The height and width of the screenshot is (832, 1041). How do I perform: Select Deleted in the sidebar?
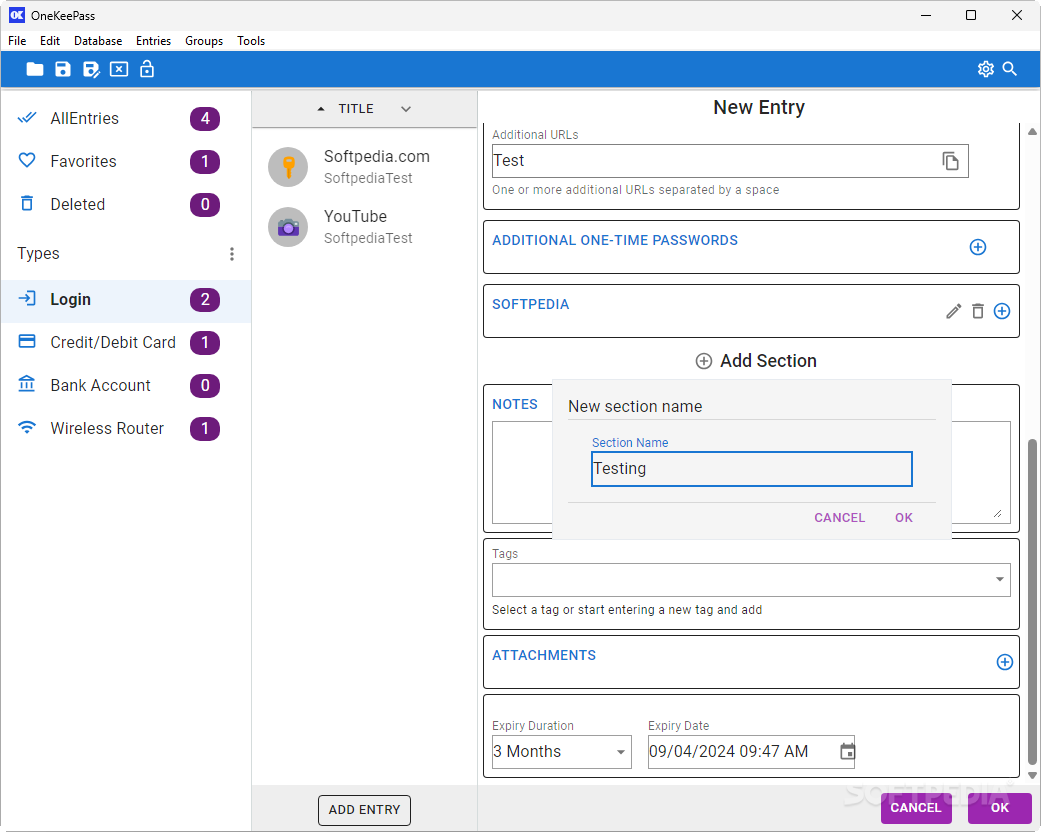pos(125,205)
